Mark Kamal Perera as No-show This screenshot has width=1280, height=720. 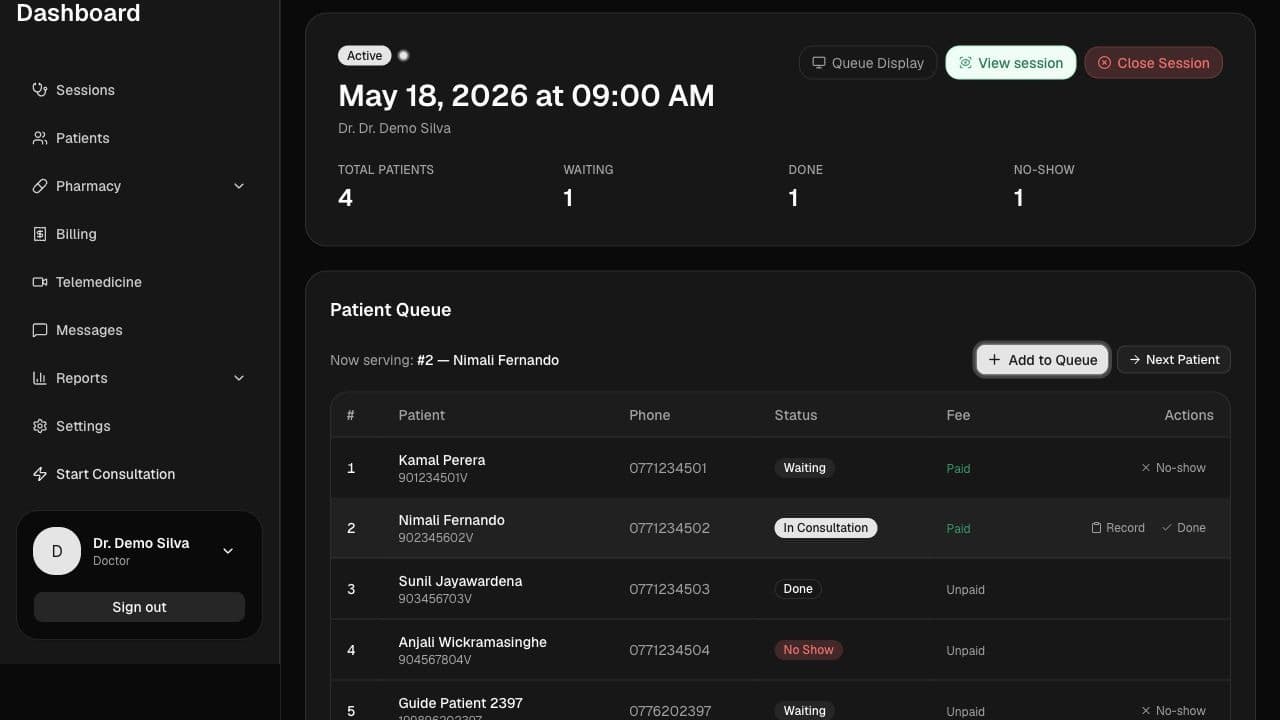pyautogui.click(x=1174, y=468)
